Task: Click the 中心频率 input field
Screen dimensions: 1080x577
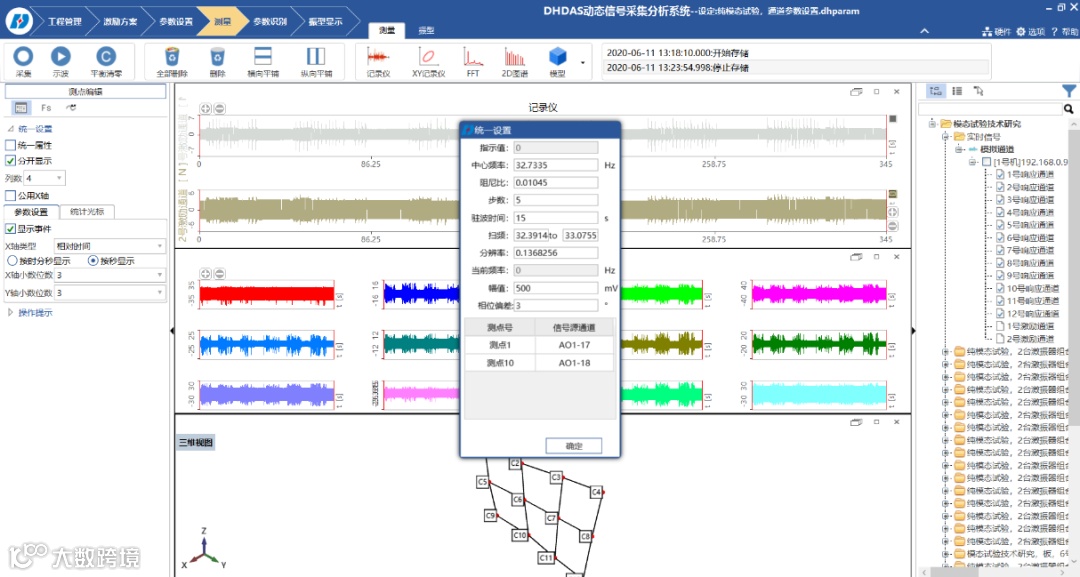Action: pyautogui.click(x=556, y=165)
